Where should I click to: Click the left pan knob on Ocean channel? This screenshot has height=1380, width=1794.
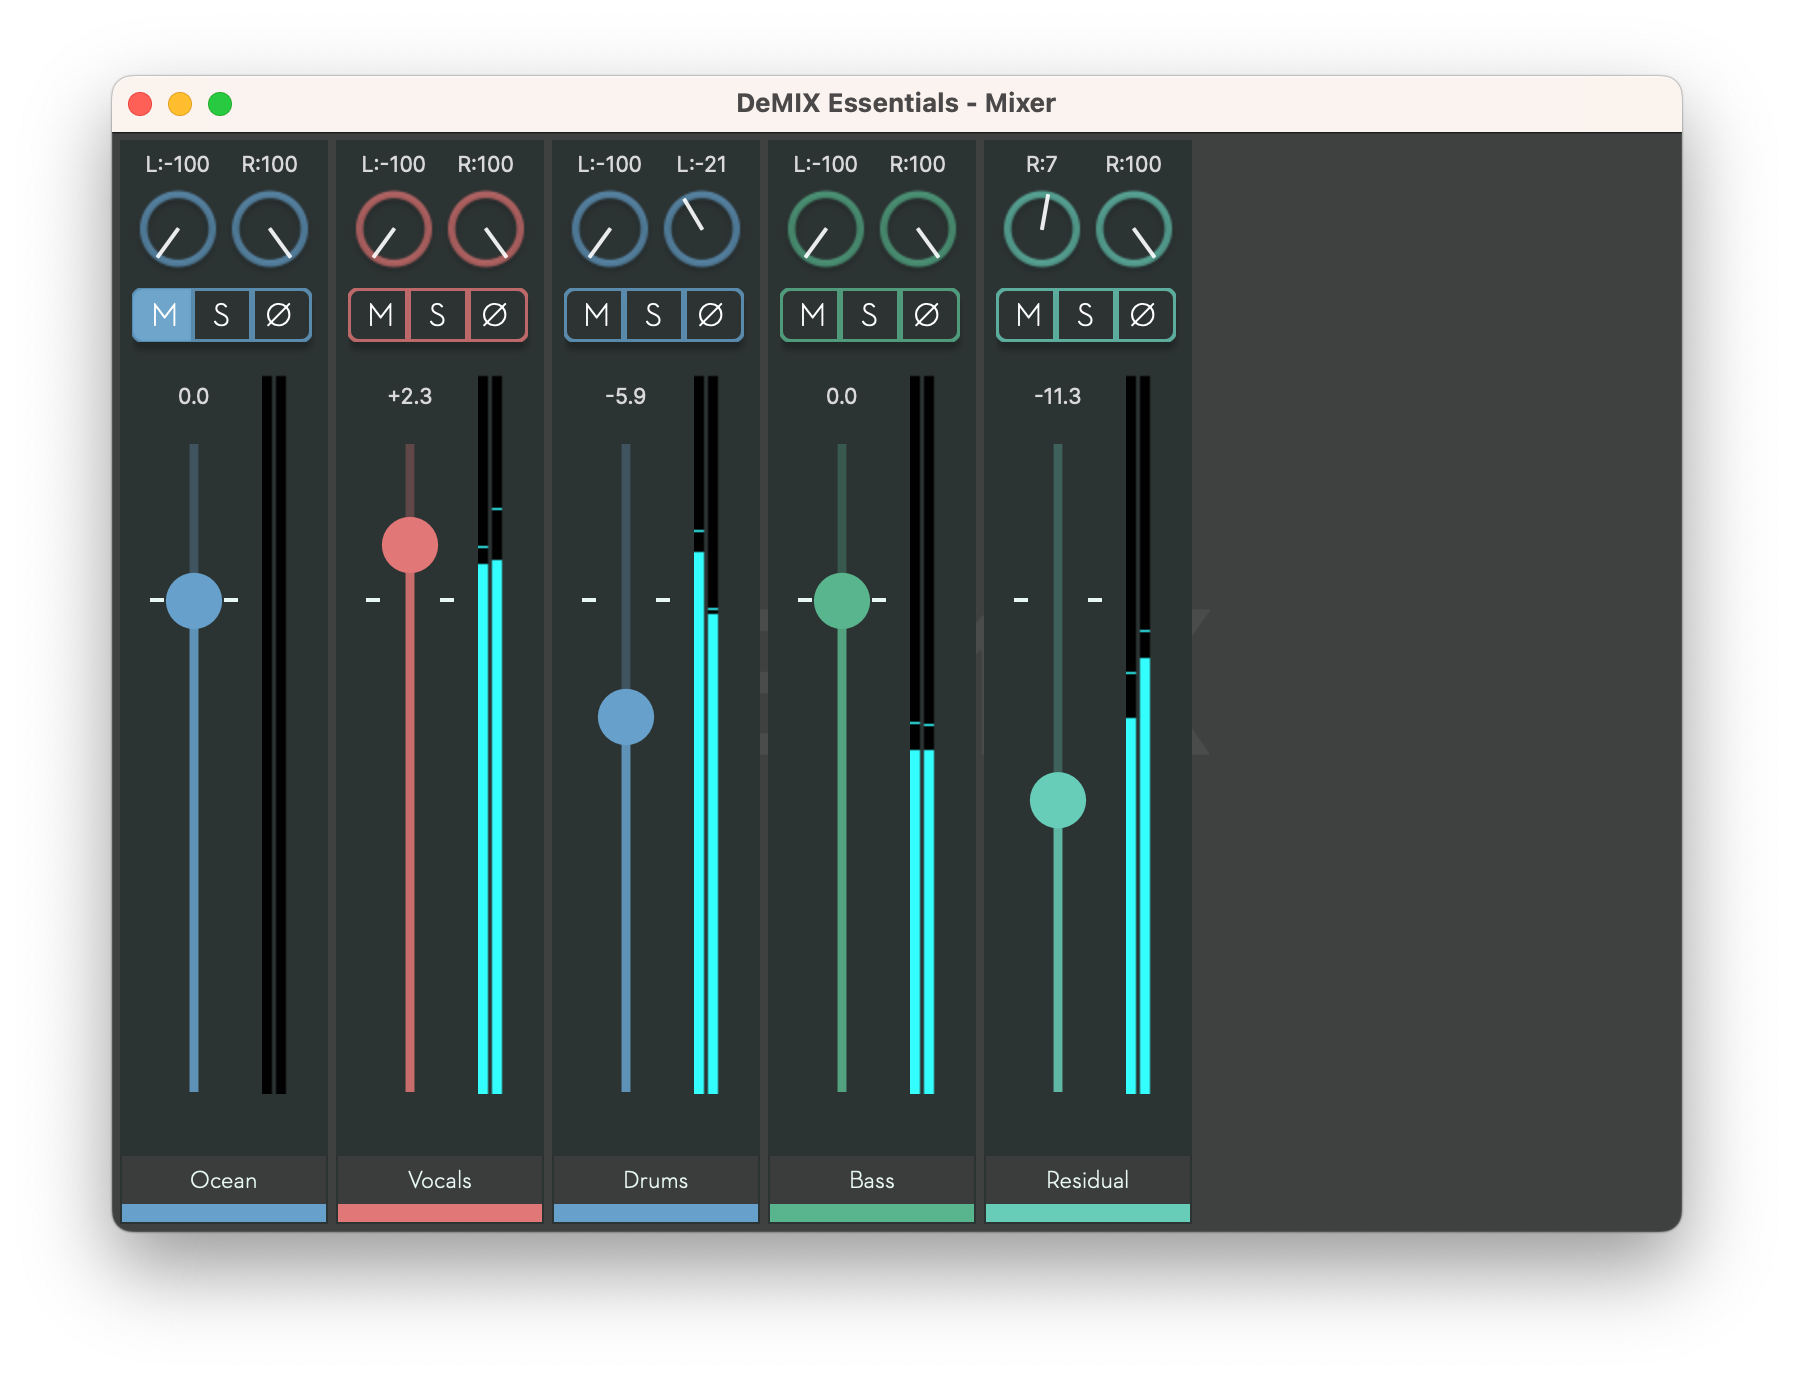pos(177,230)
